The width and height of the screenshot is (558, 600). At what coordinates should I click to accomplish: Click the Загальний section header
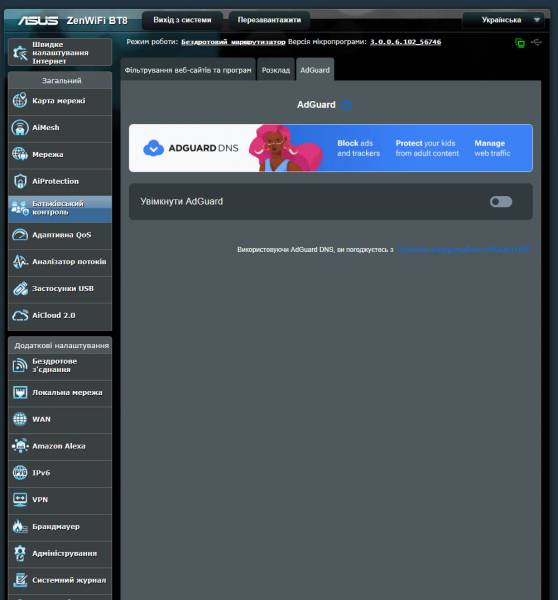[x=60, y=80]
